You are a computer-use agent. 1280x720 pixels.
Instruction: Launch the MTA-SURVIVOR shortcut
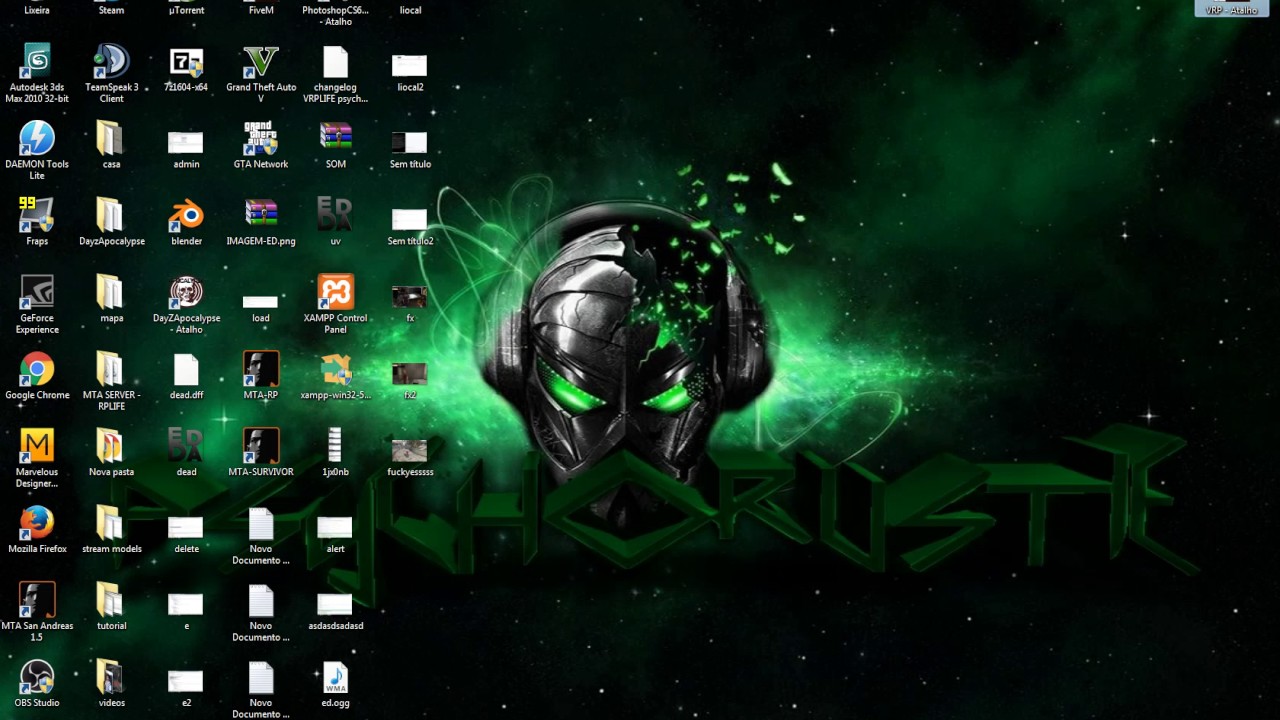pos(261,447)
